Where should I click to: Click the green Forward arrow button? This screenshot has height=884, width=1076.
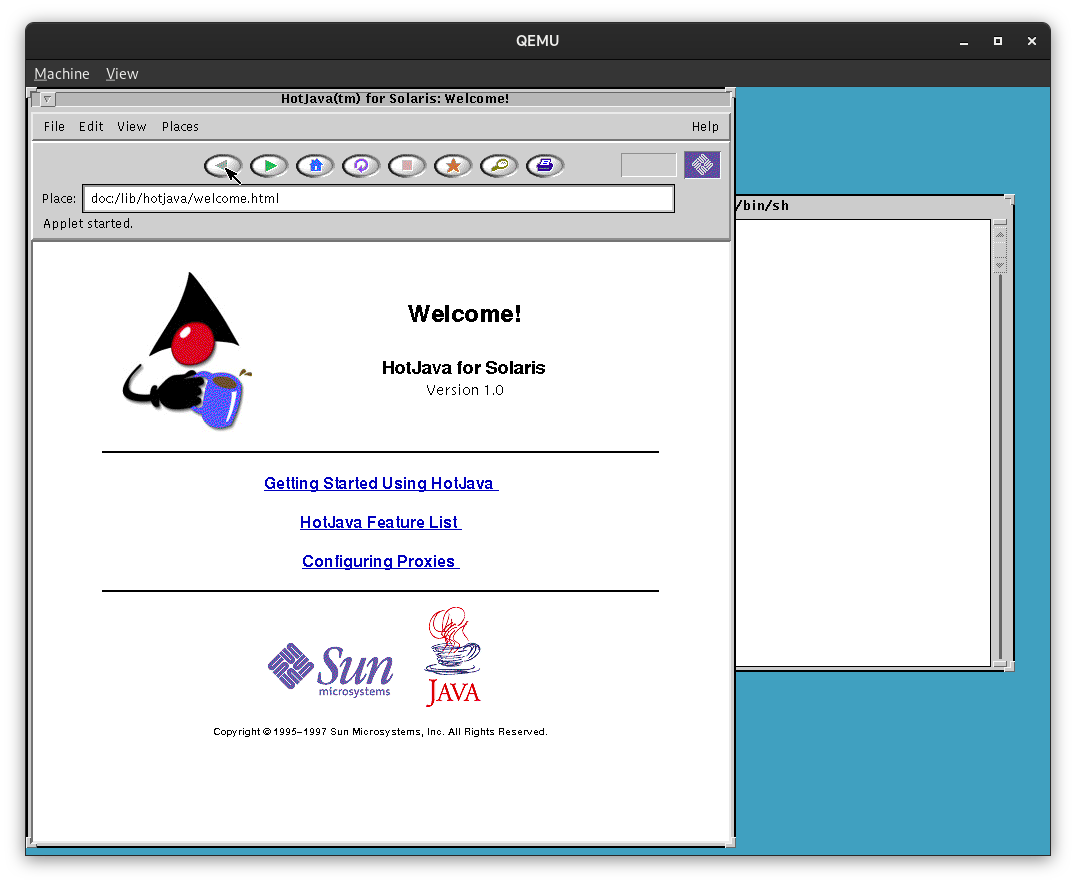tap(269, 165)
